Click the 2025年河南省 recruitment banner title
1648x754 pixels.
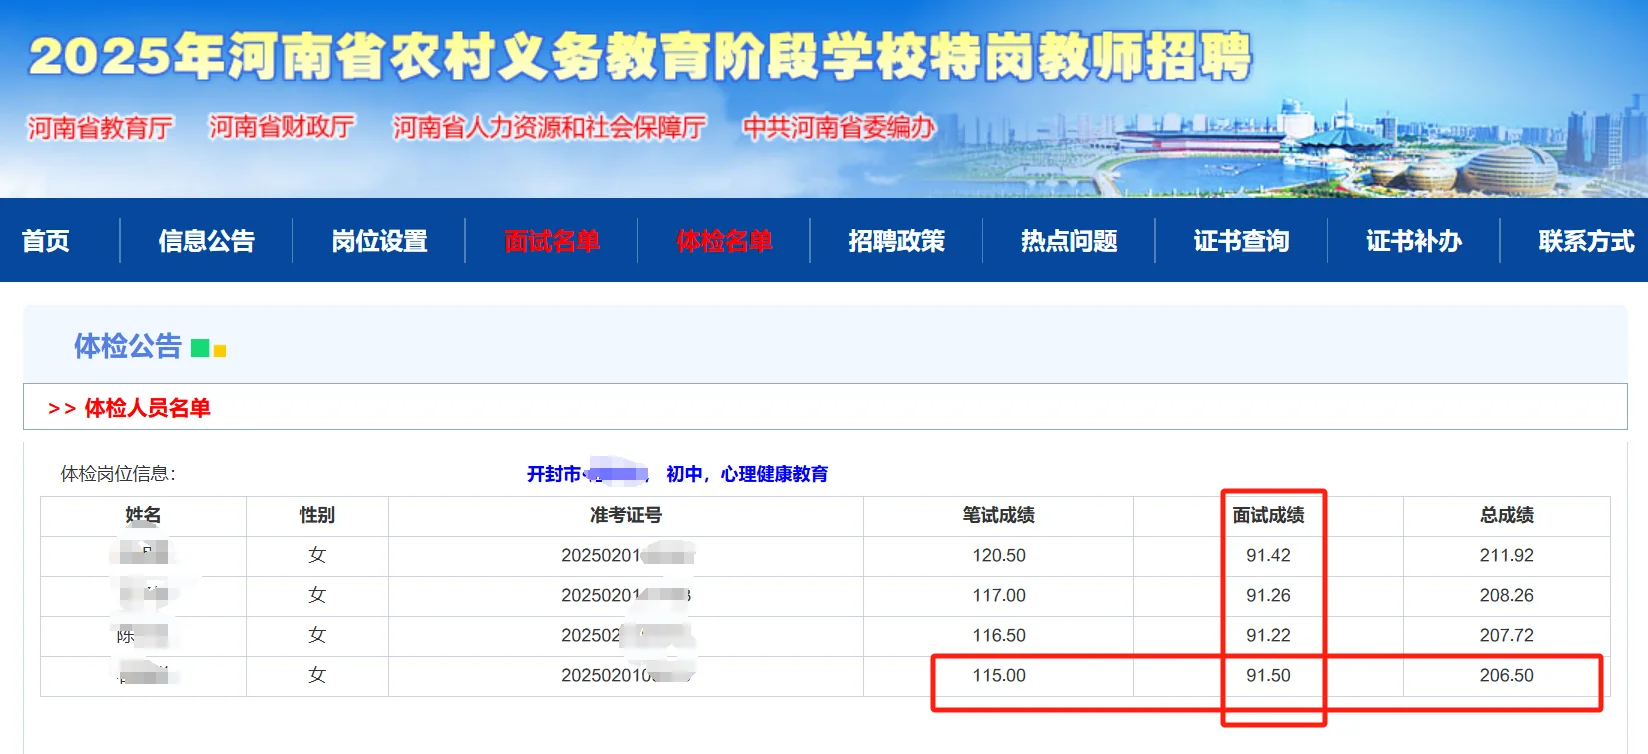tap(640, 56)
